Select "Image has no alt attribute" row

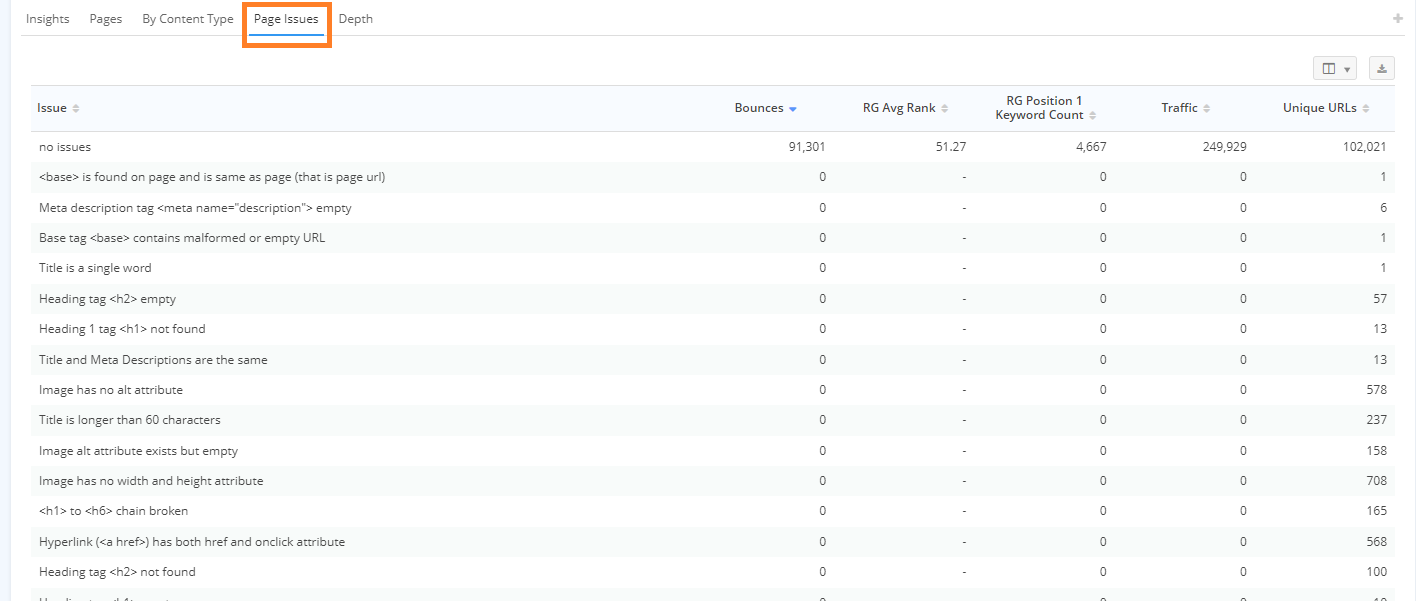pos(111,390)
